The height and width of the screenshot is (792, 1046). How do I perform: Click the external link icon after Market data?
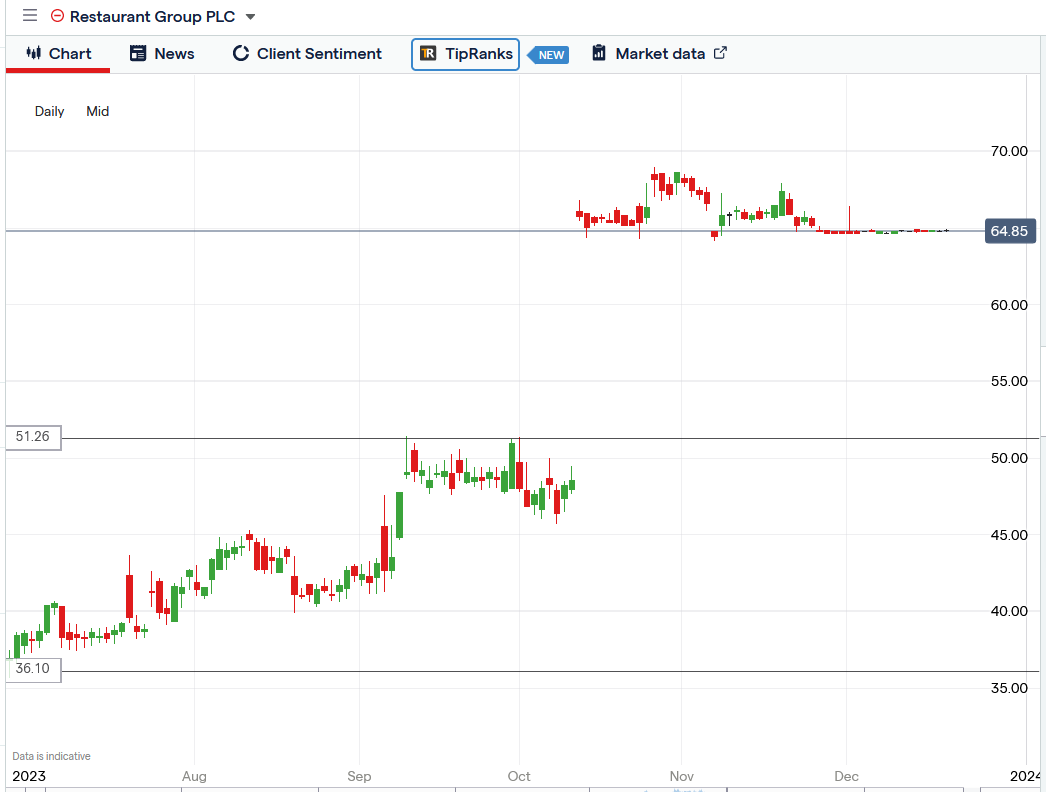720,53
